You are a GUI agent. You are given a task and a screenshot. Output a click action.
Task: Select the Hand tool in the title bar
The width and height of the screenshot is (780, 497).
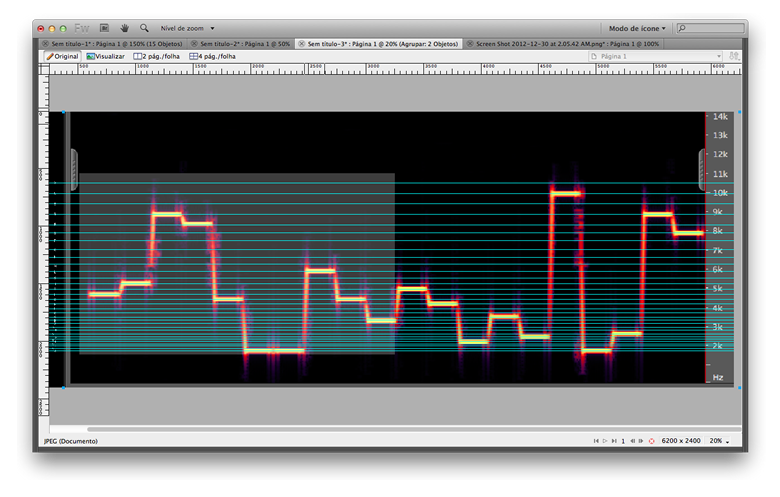(x=124, y=28)
